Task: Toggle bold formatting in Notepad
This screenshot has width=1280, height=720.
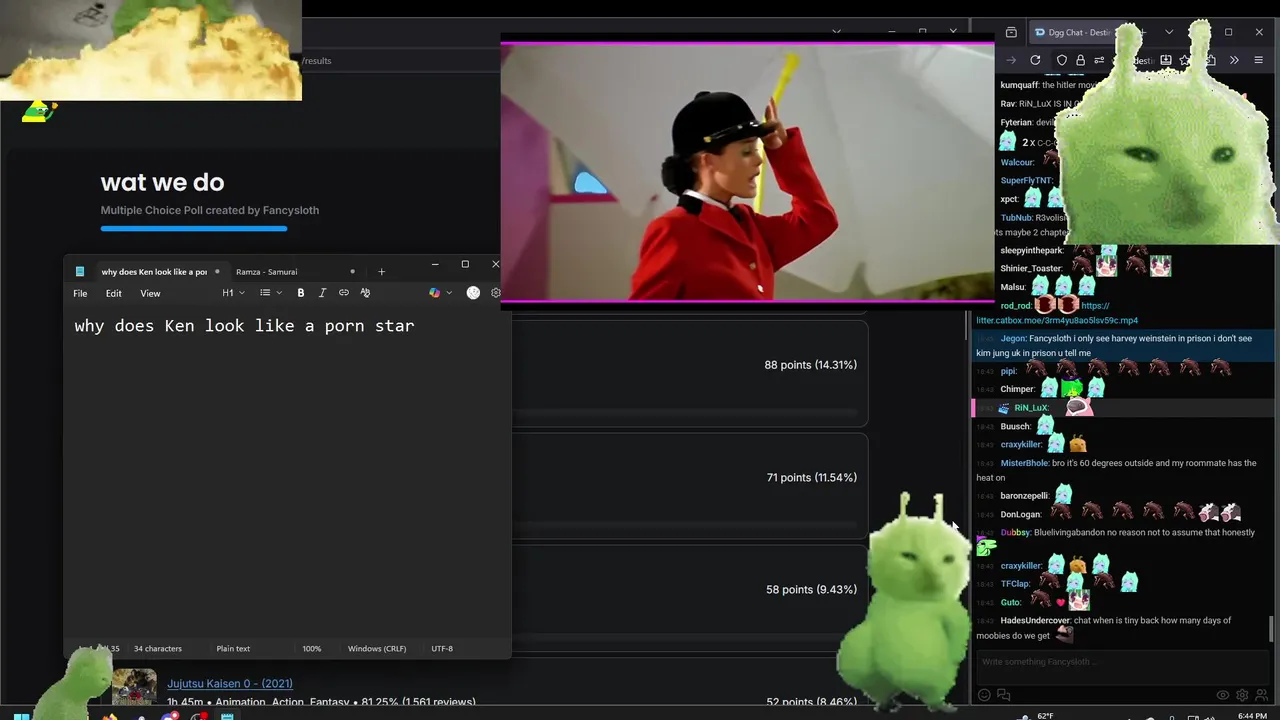Action: (300, 293)
